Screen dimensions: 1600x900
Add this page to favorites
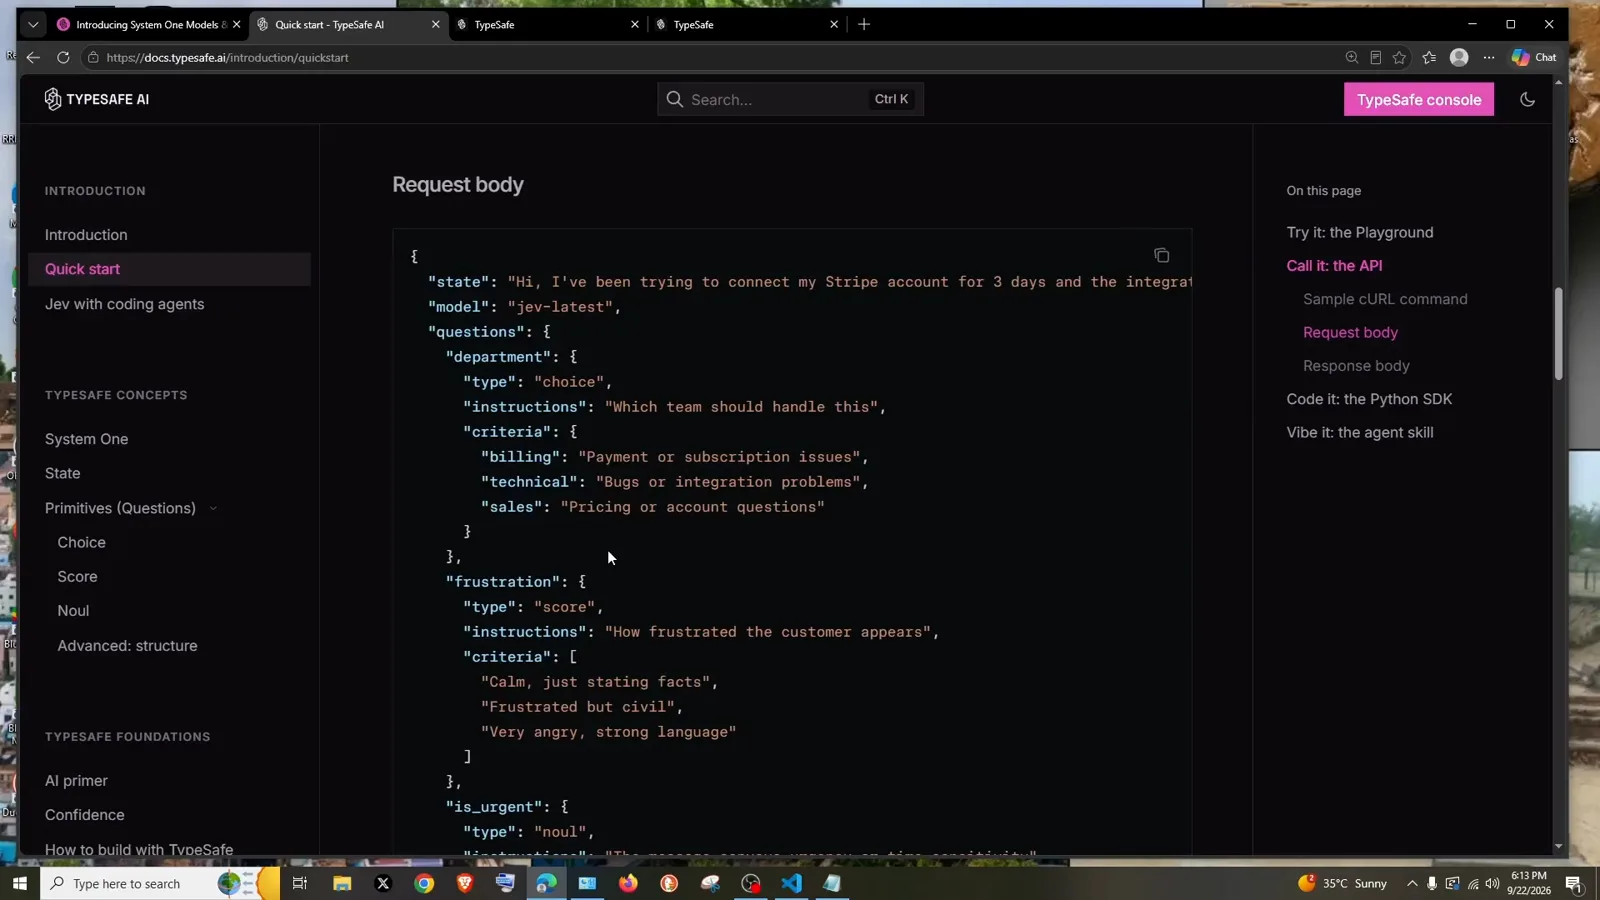point(1399,57)
